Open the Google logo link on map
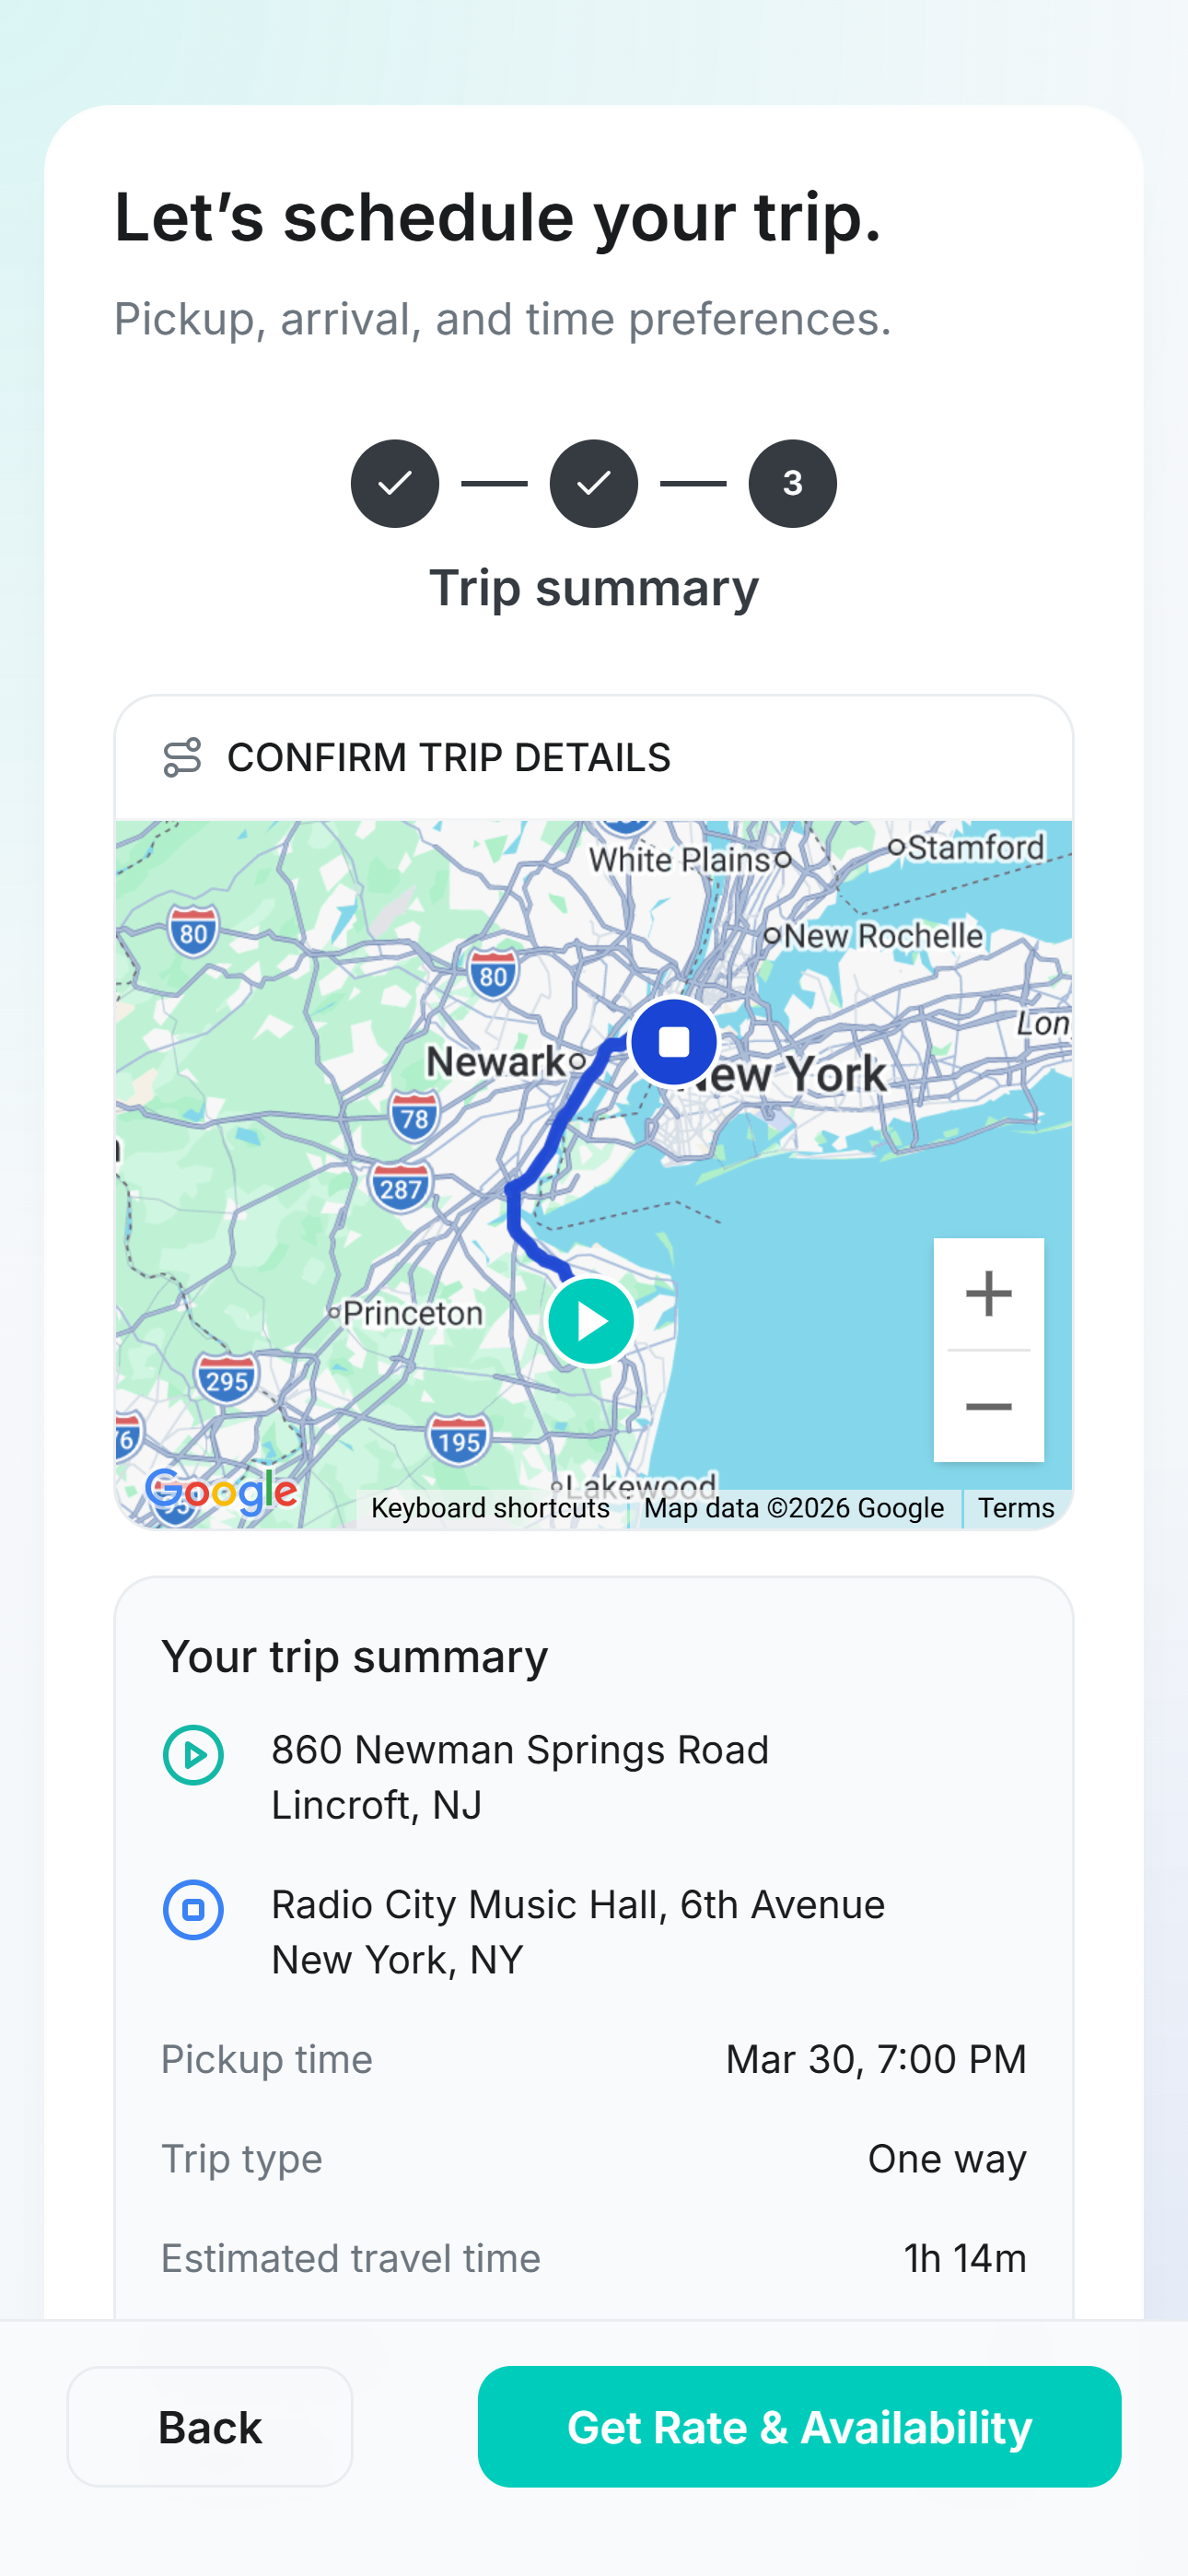Viewport: 1188px width, 2576px height. [x=221, y=1493]
